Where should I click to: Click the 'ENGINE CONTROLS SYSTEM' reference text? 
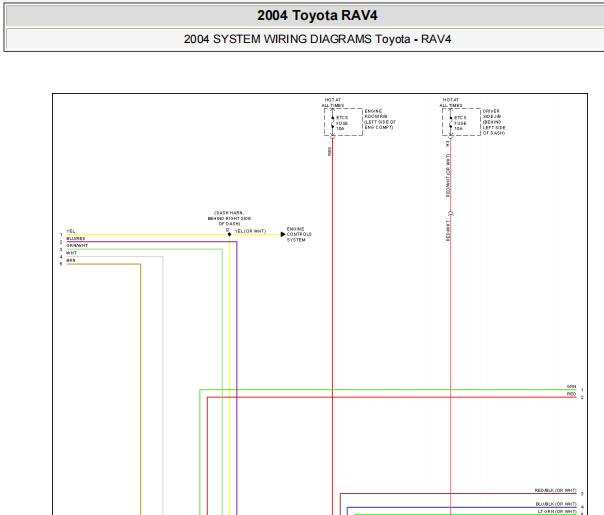tap(299, 234)
